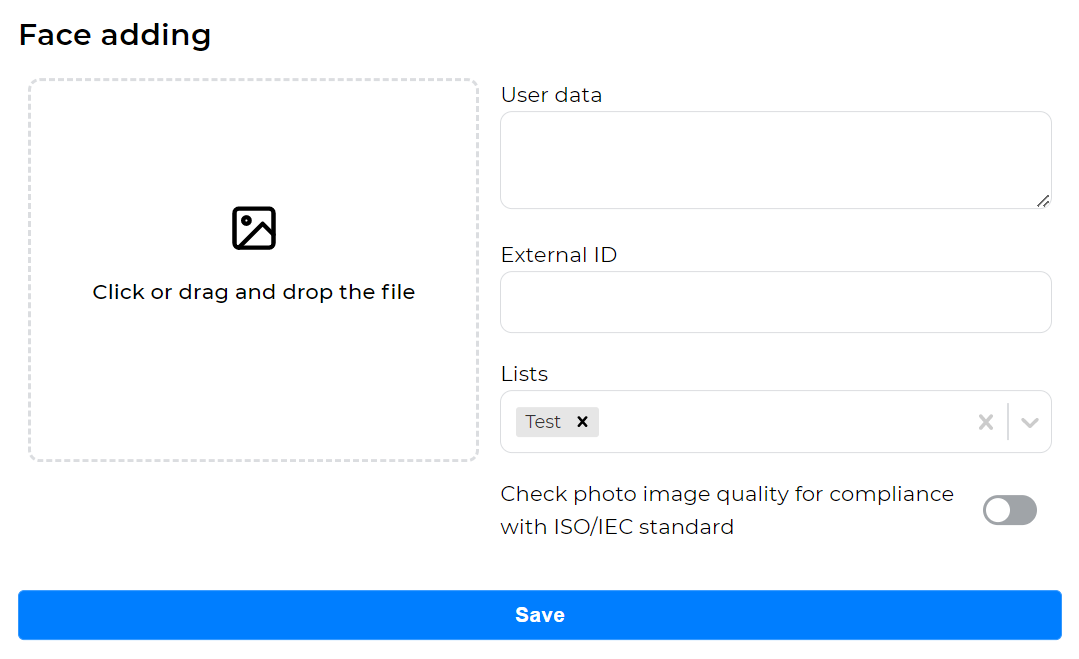Click inside the External ID field
Image resolution: width=1079 pixels, height=659 pixels.
pyautogui.click(x=775, y=301)
